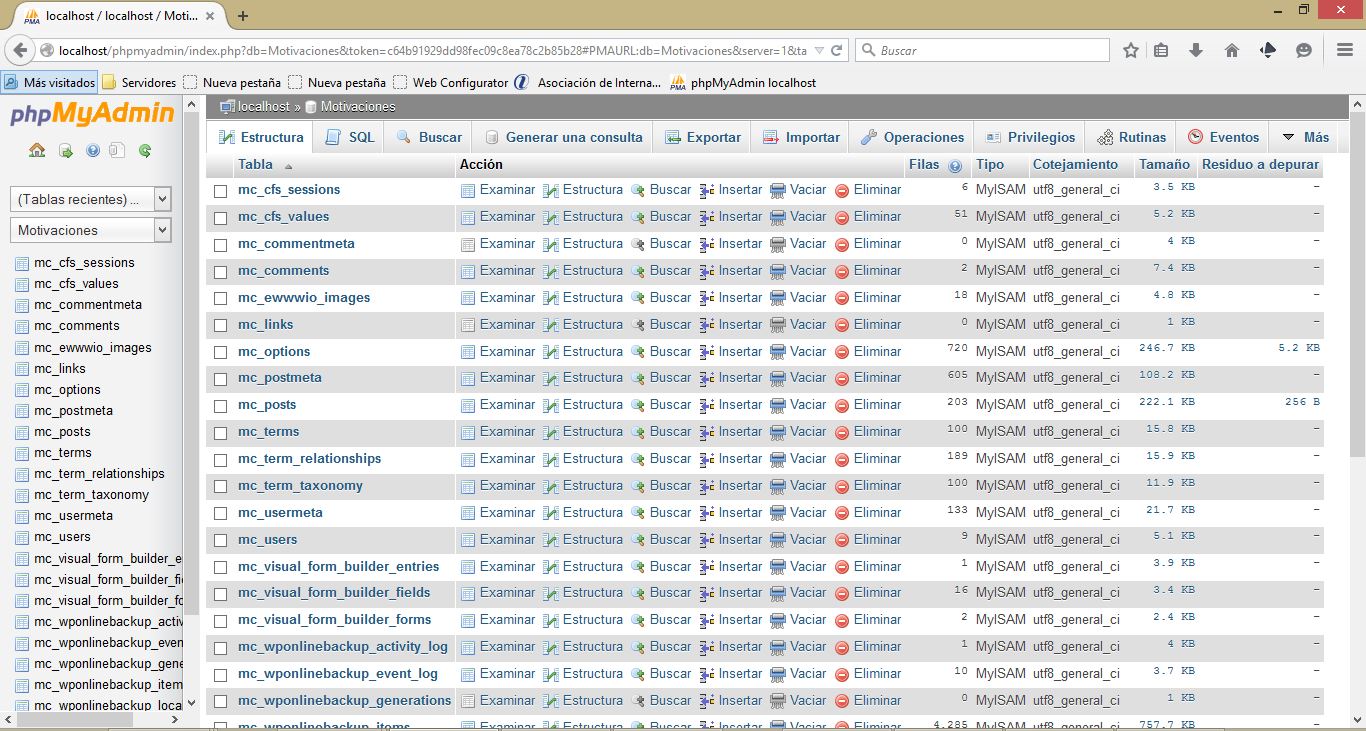This screenshot has width=1366, height=731.
Task: Switch to the Exportar tab
Action: point(702,136)
